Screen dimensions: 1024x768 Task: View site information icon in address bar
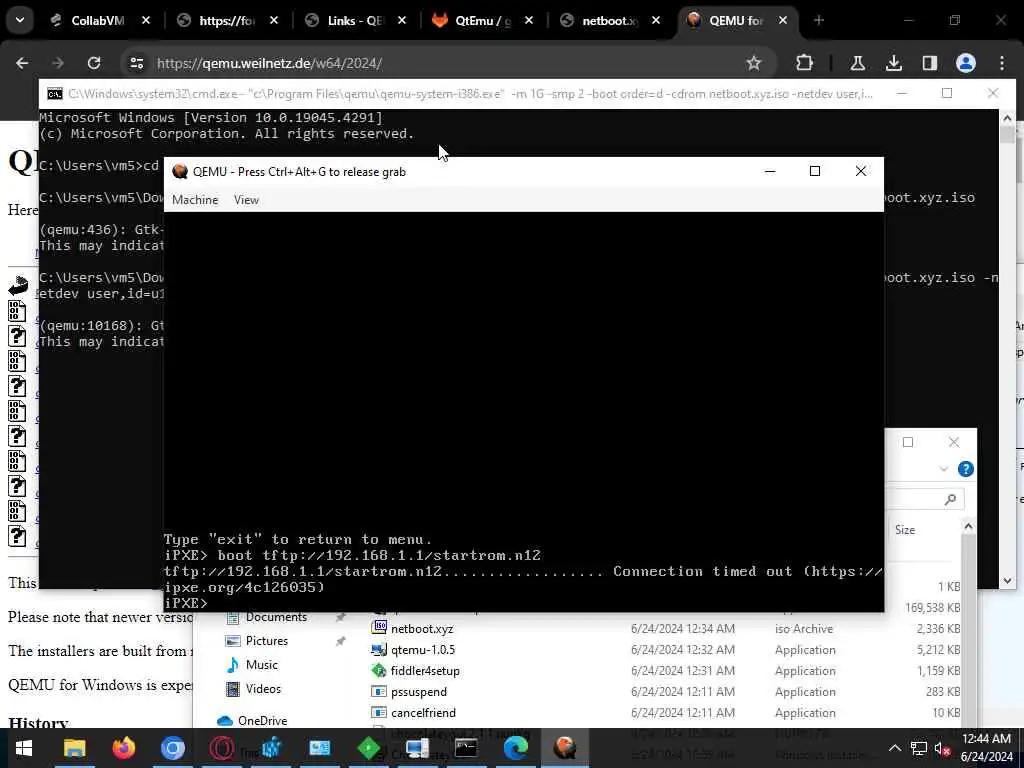[136, 63]
